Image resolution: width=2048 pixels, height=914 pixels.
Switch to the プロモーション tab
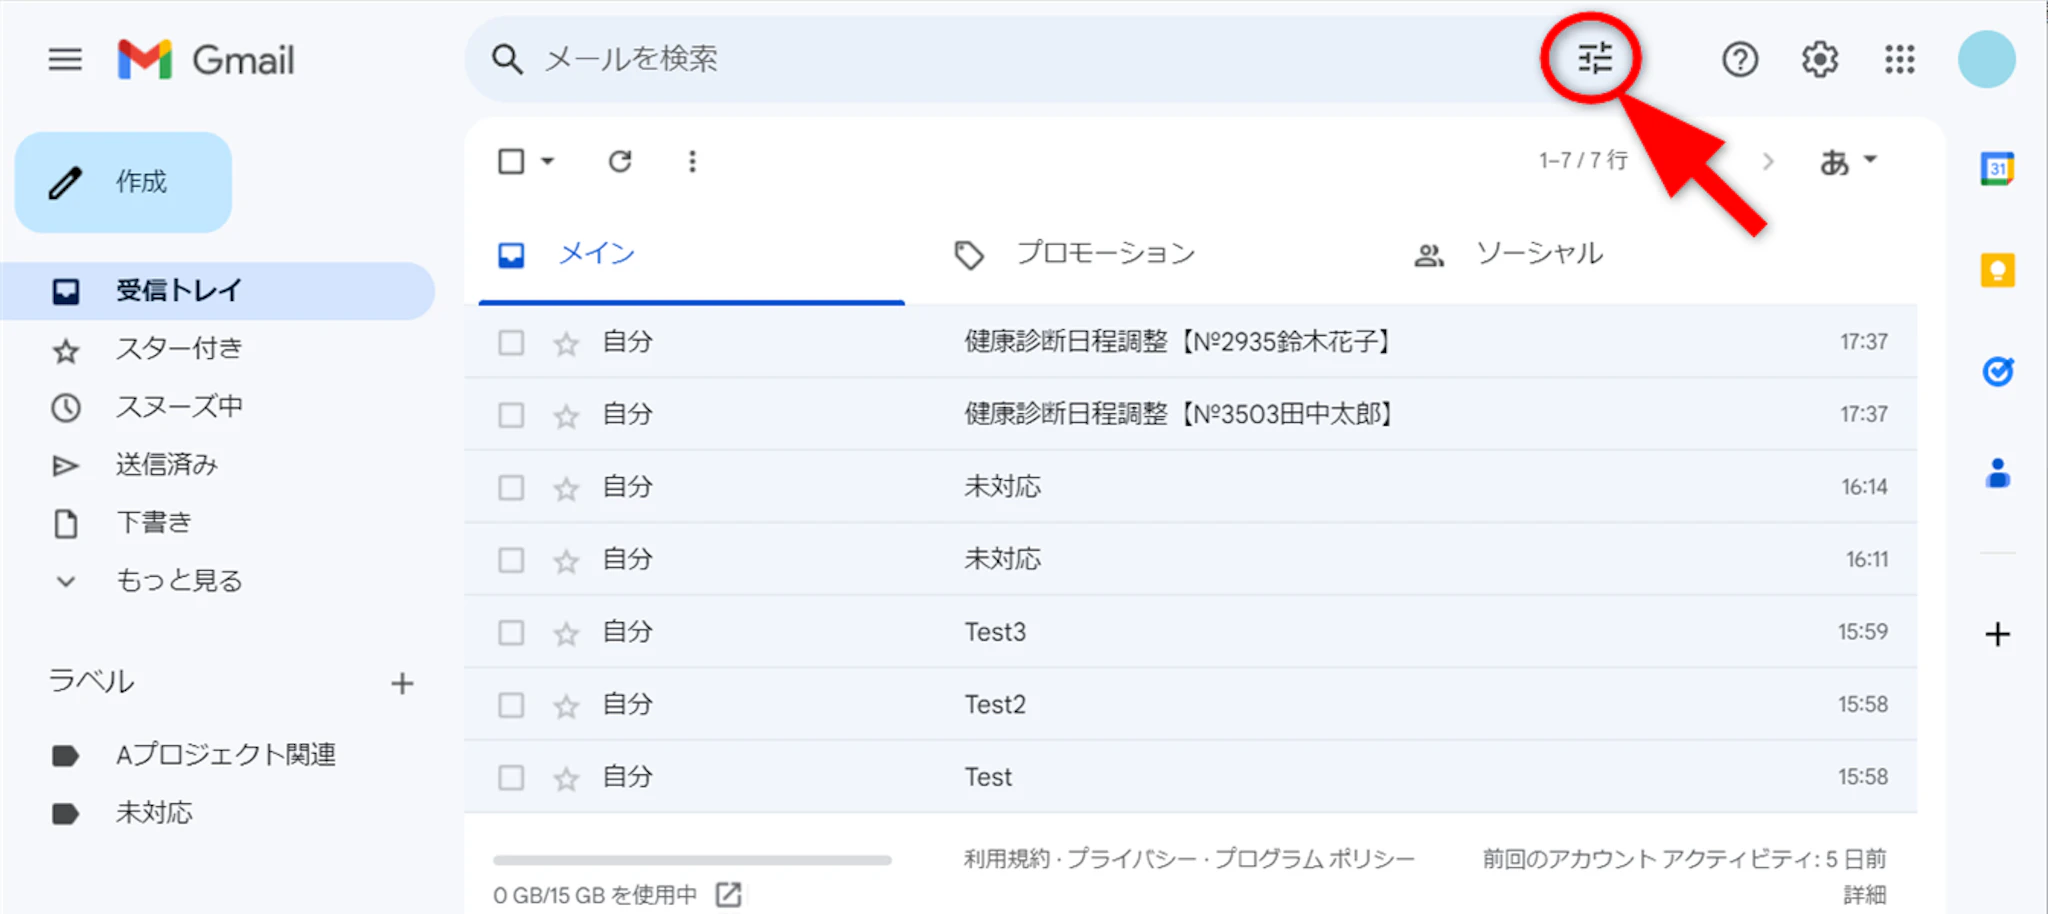point(1104,254)
